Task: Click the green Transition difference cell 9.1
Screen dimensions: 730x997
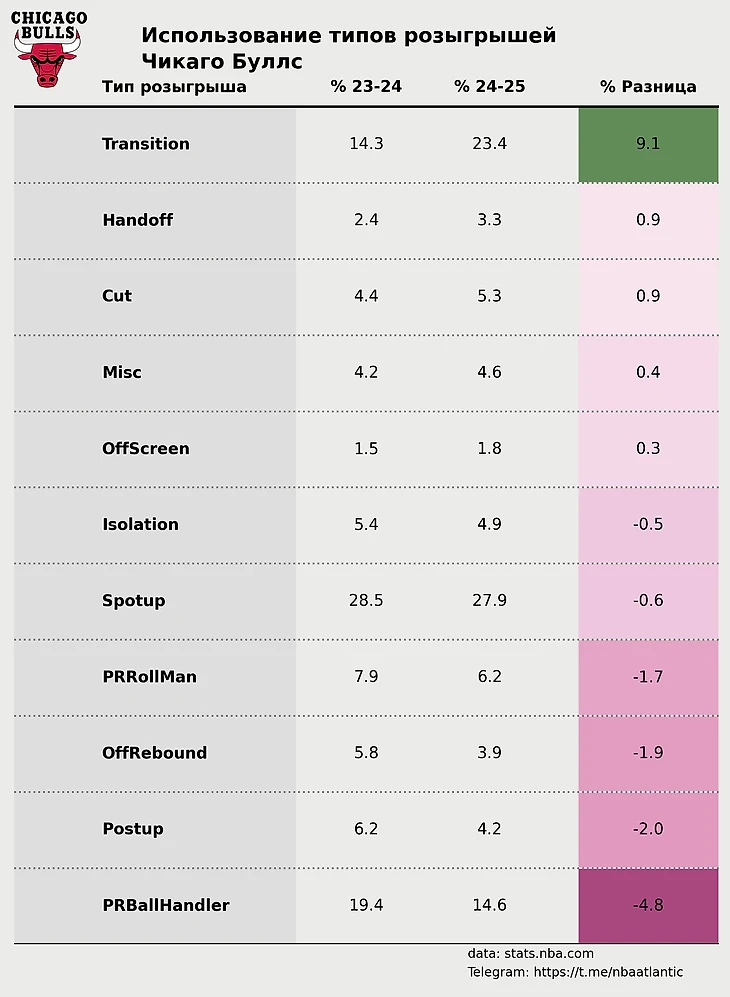Action: tap(648, 144)
